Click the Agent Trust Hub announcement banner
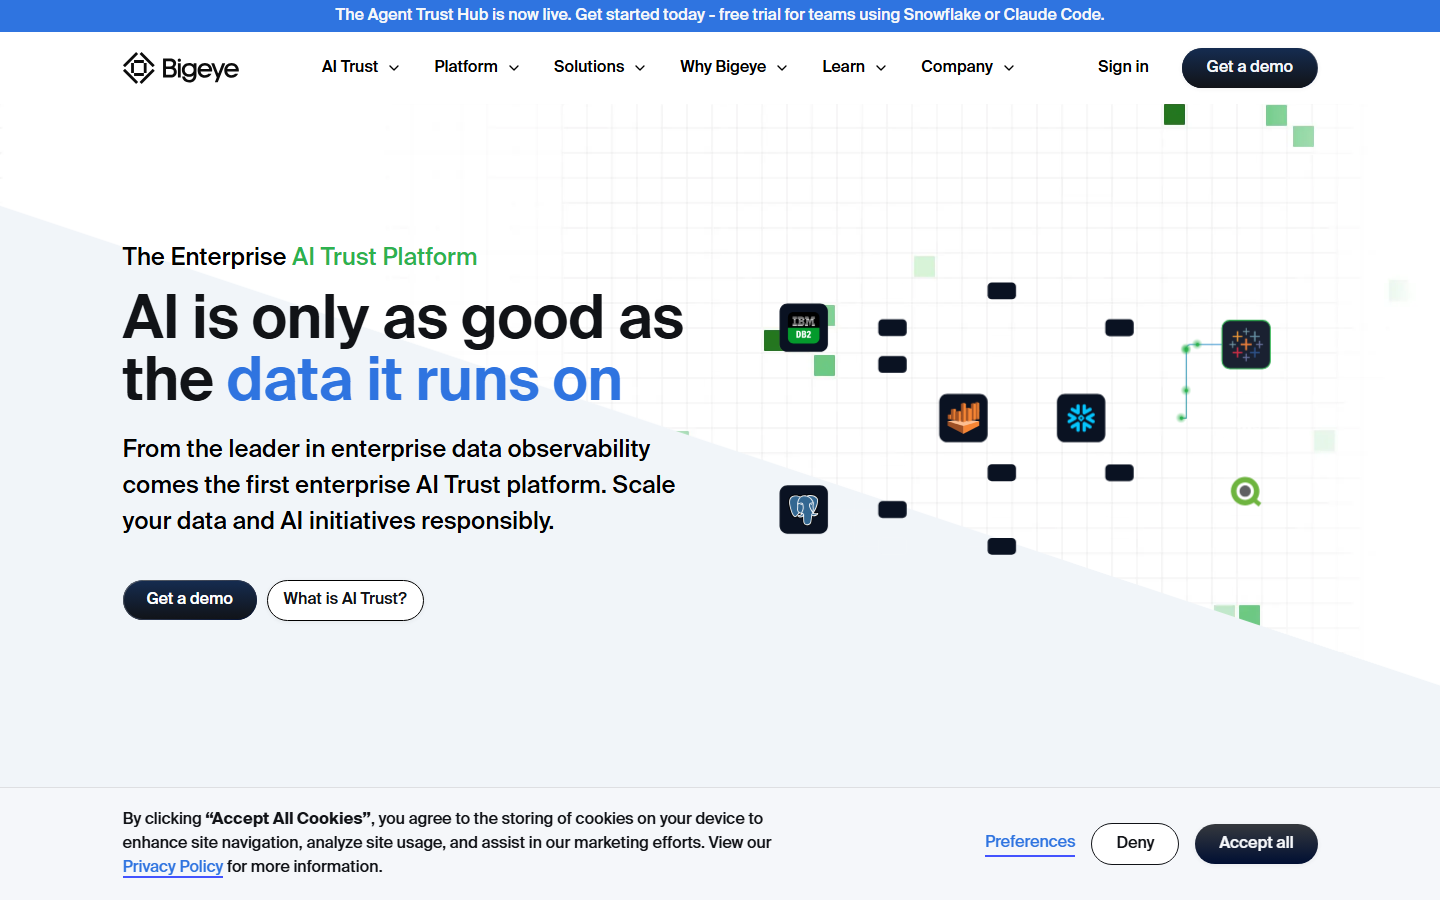1440x900 pixels. (x=720, y=15)
